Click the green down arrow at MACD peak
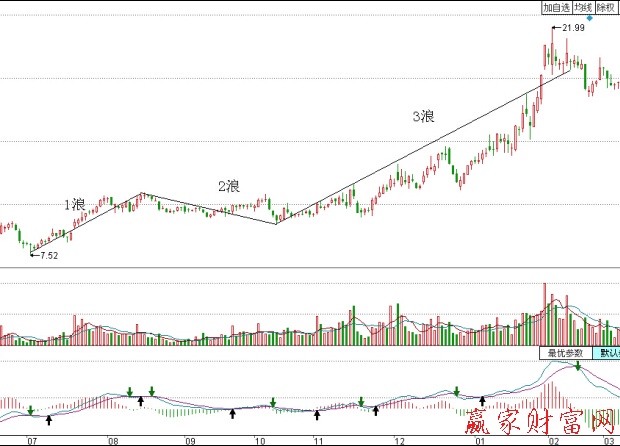 pos(578,365)
